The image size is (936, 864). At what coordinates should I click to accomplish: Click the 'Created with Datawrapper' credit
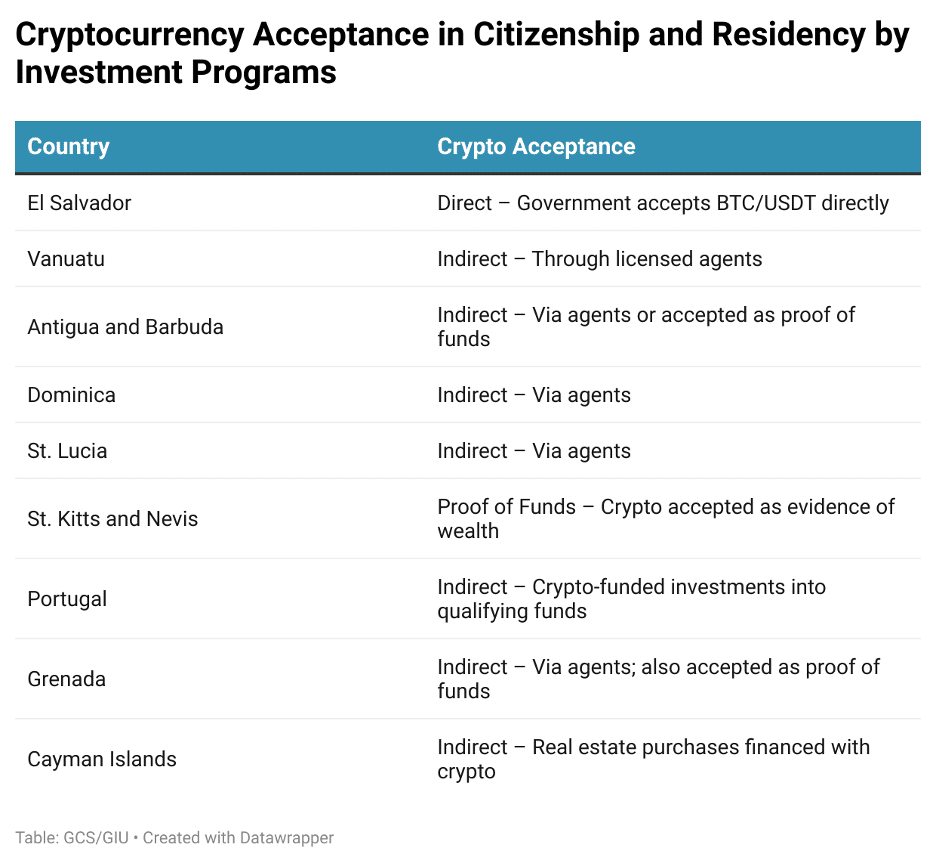238,838
